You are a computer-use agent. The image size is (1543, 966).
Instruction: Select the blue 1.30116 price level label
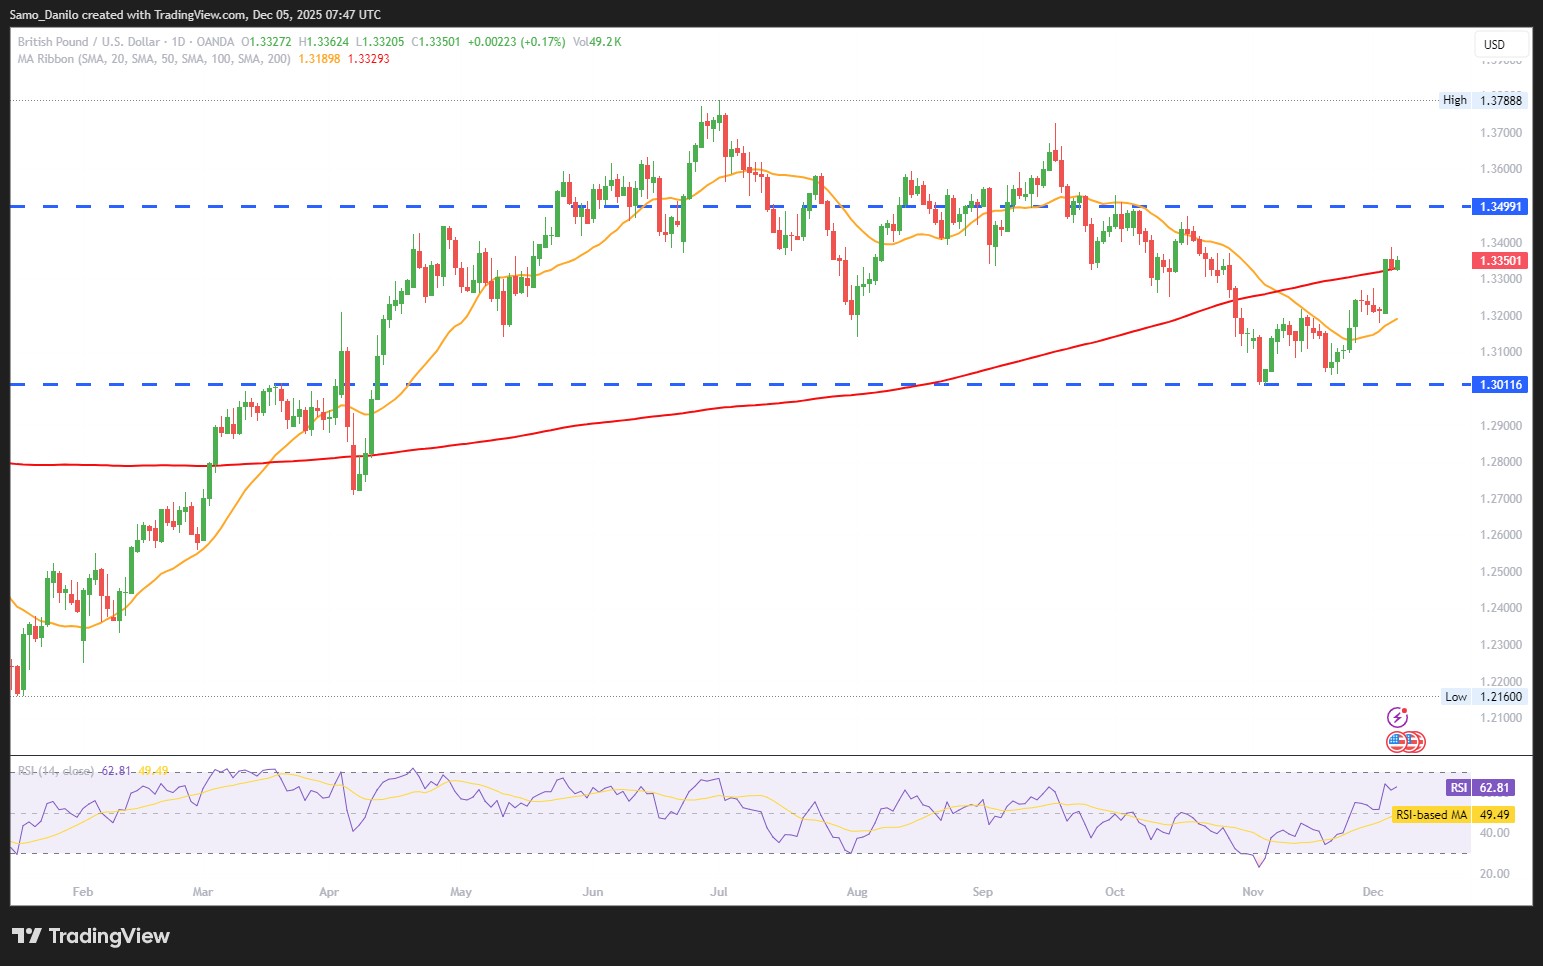tap(1500, 385)
